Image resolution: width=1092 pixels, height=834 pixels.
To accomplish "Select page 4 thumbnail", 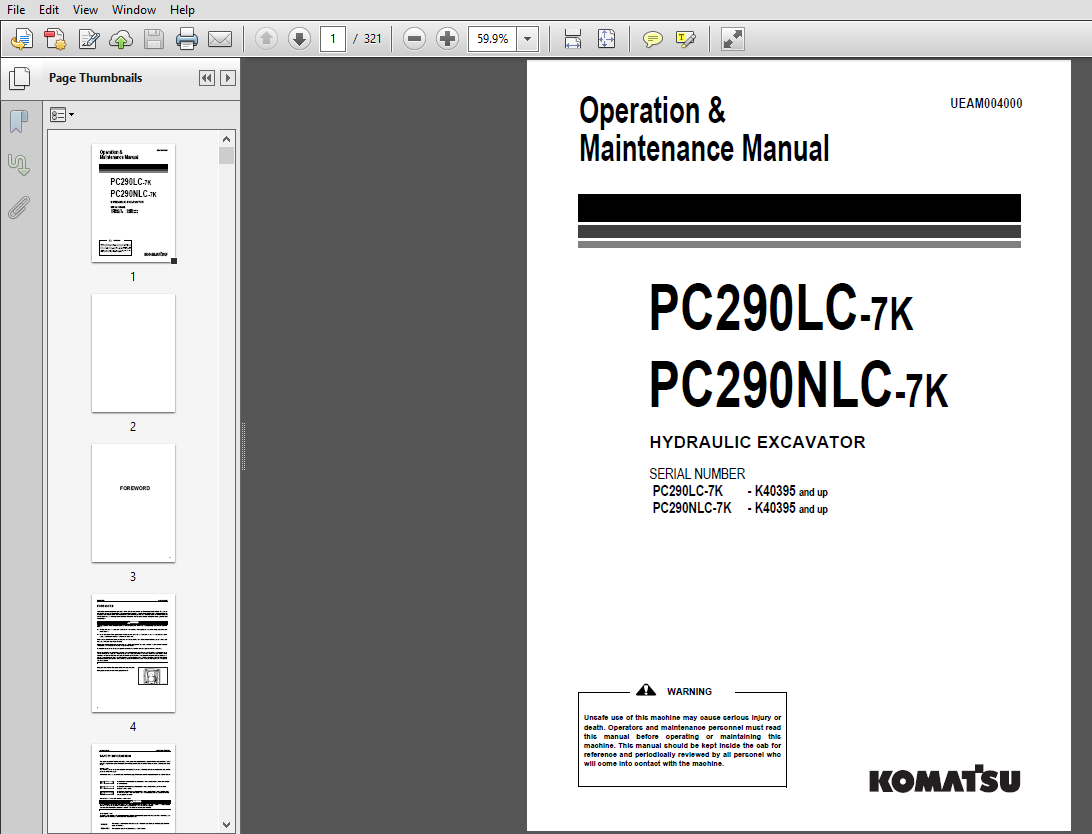I will click(134, 653).
